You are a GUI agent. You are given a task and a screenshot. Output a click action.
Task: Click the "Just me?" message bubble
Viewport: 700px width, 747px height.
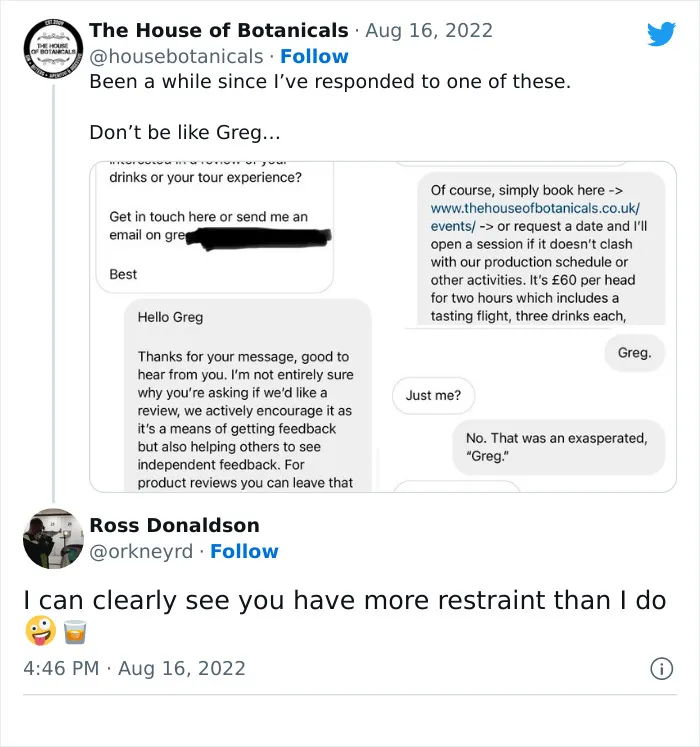coord(433,395)
